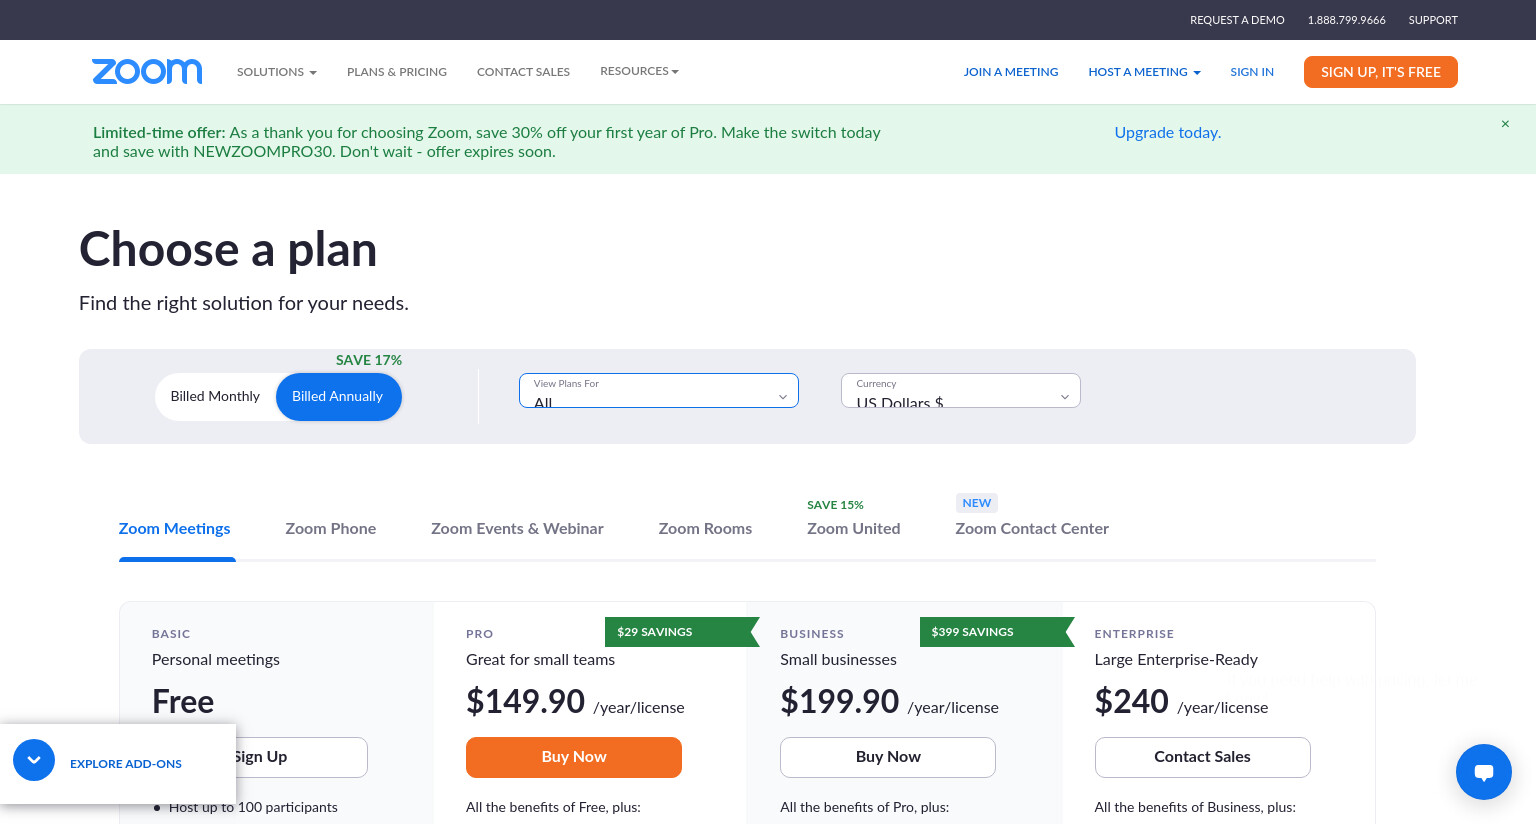This screenshot has height=824, width=1536.
Task: Expand the Host a Meeting menu
Action: pos(1144,72)
